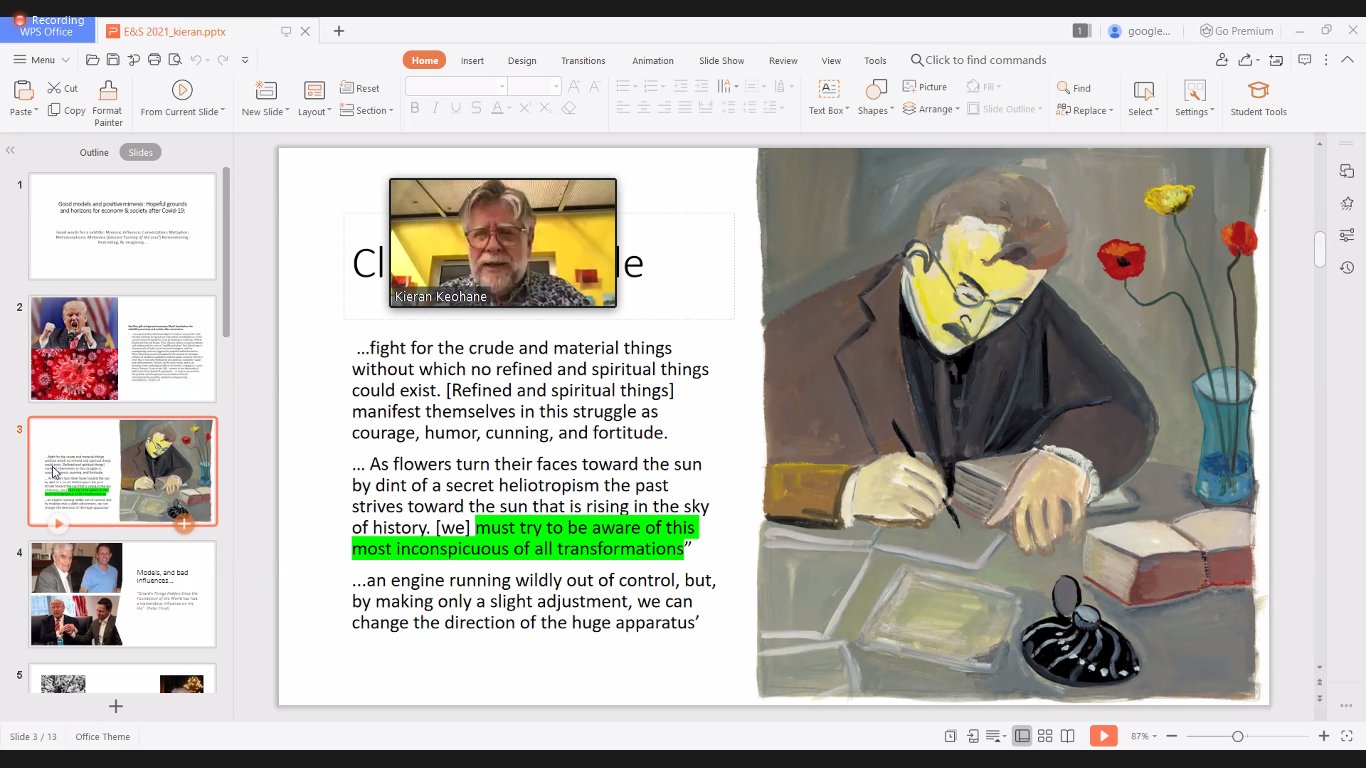Screen dimensions: 1366x768
Task: Click the Paste clipboard icon
Action: point(22,90)
